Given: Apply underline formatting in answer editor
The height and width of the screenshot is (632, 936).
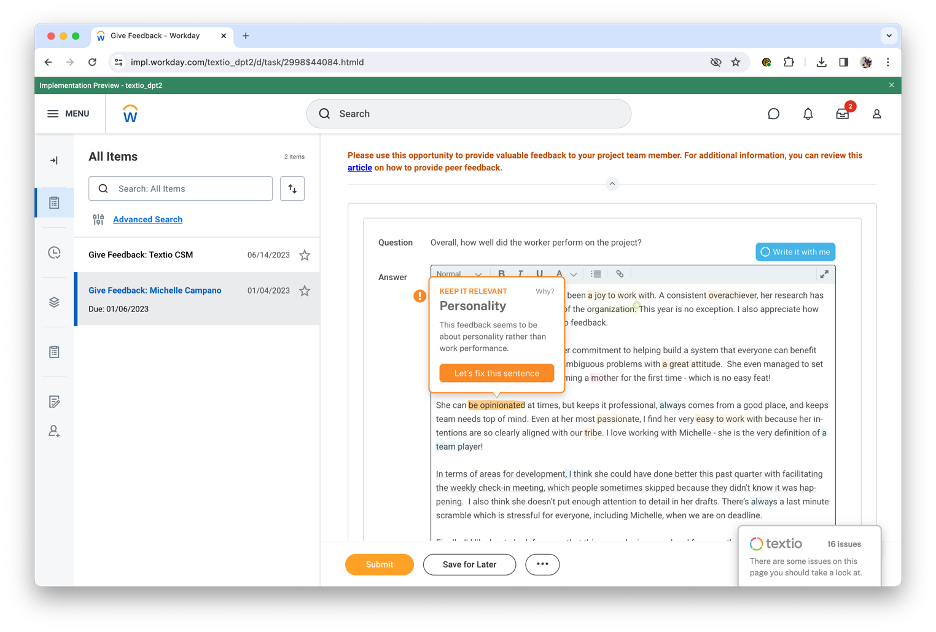Looking at the screenshot, I should coord(540,273).
